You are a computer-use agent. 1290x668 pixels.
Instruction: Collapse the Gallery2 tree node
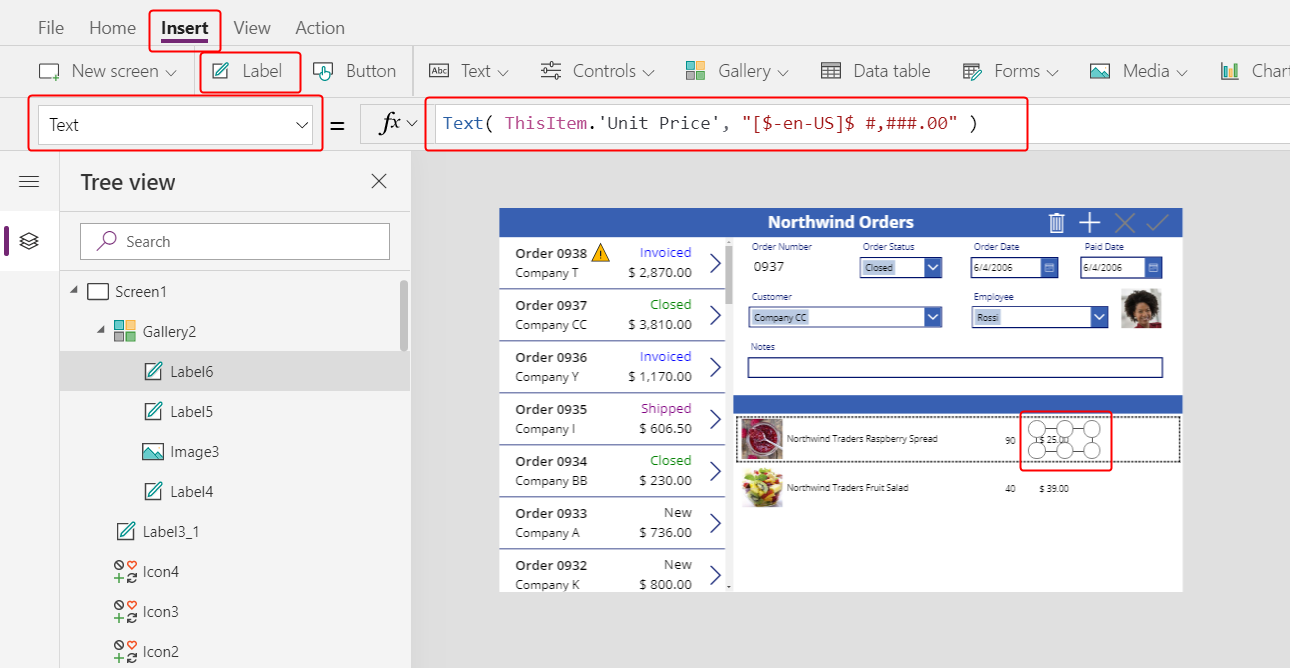tap(100, 331)
